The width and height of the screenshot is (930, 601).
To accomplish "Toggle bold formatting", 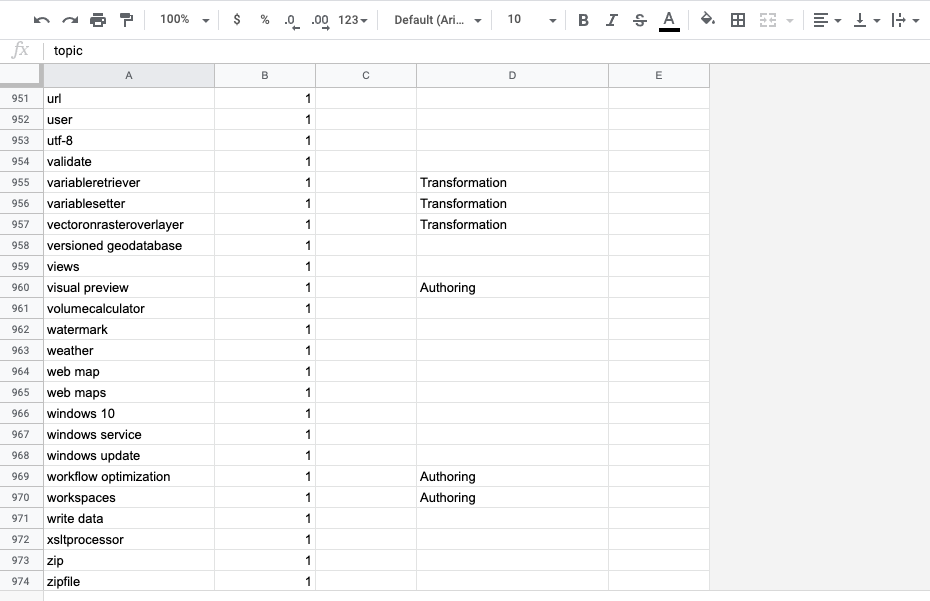I will pos(583,18).
